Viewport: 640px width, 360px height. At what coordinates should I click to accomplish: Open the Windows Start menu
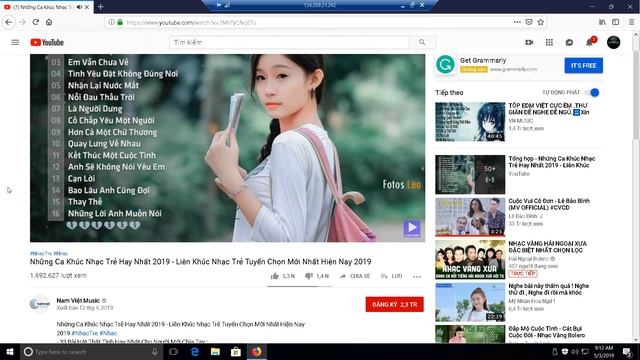click(10, 351)
